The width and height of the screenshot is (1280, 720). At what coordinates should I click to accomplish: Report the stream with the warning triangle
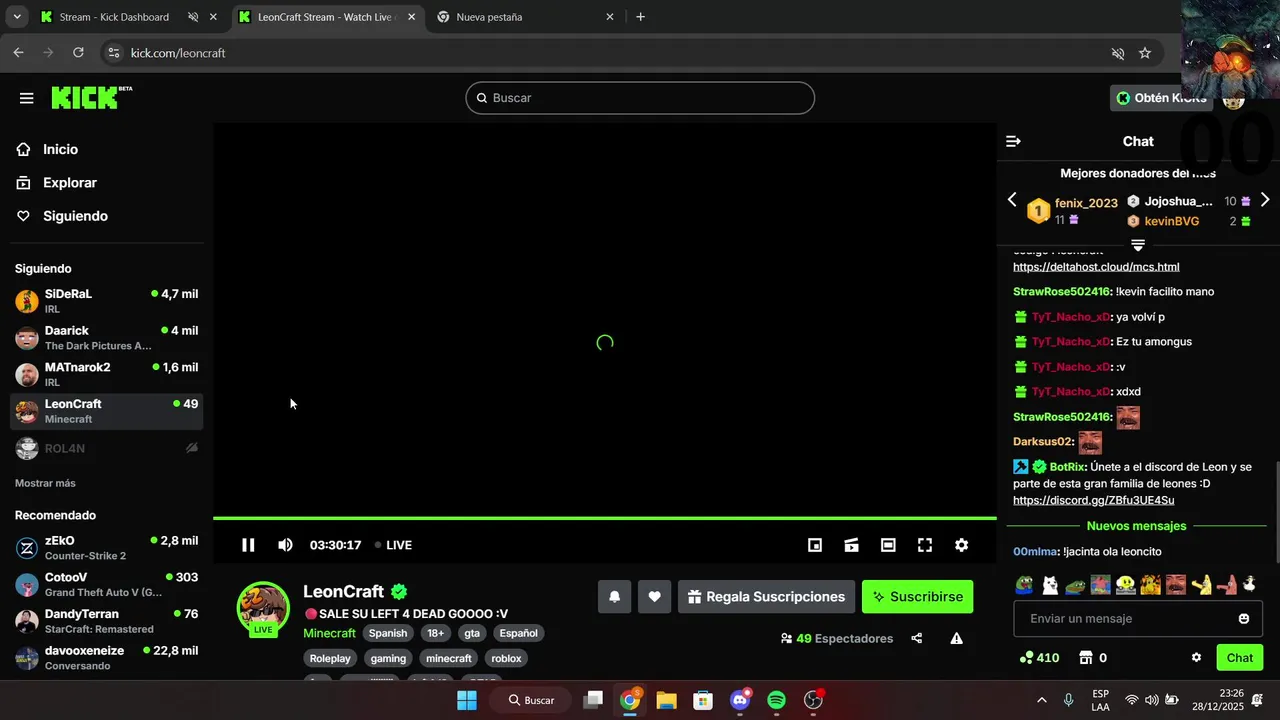(x=956, y=638)
